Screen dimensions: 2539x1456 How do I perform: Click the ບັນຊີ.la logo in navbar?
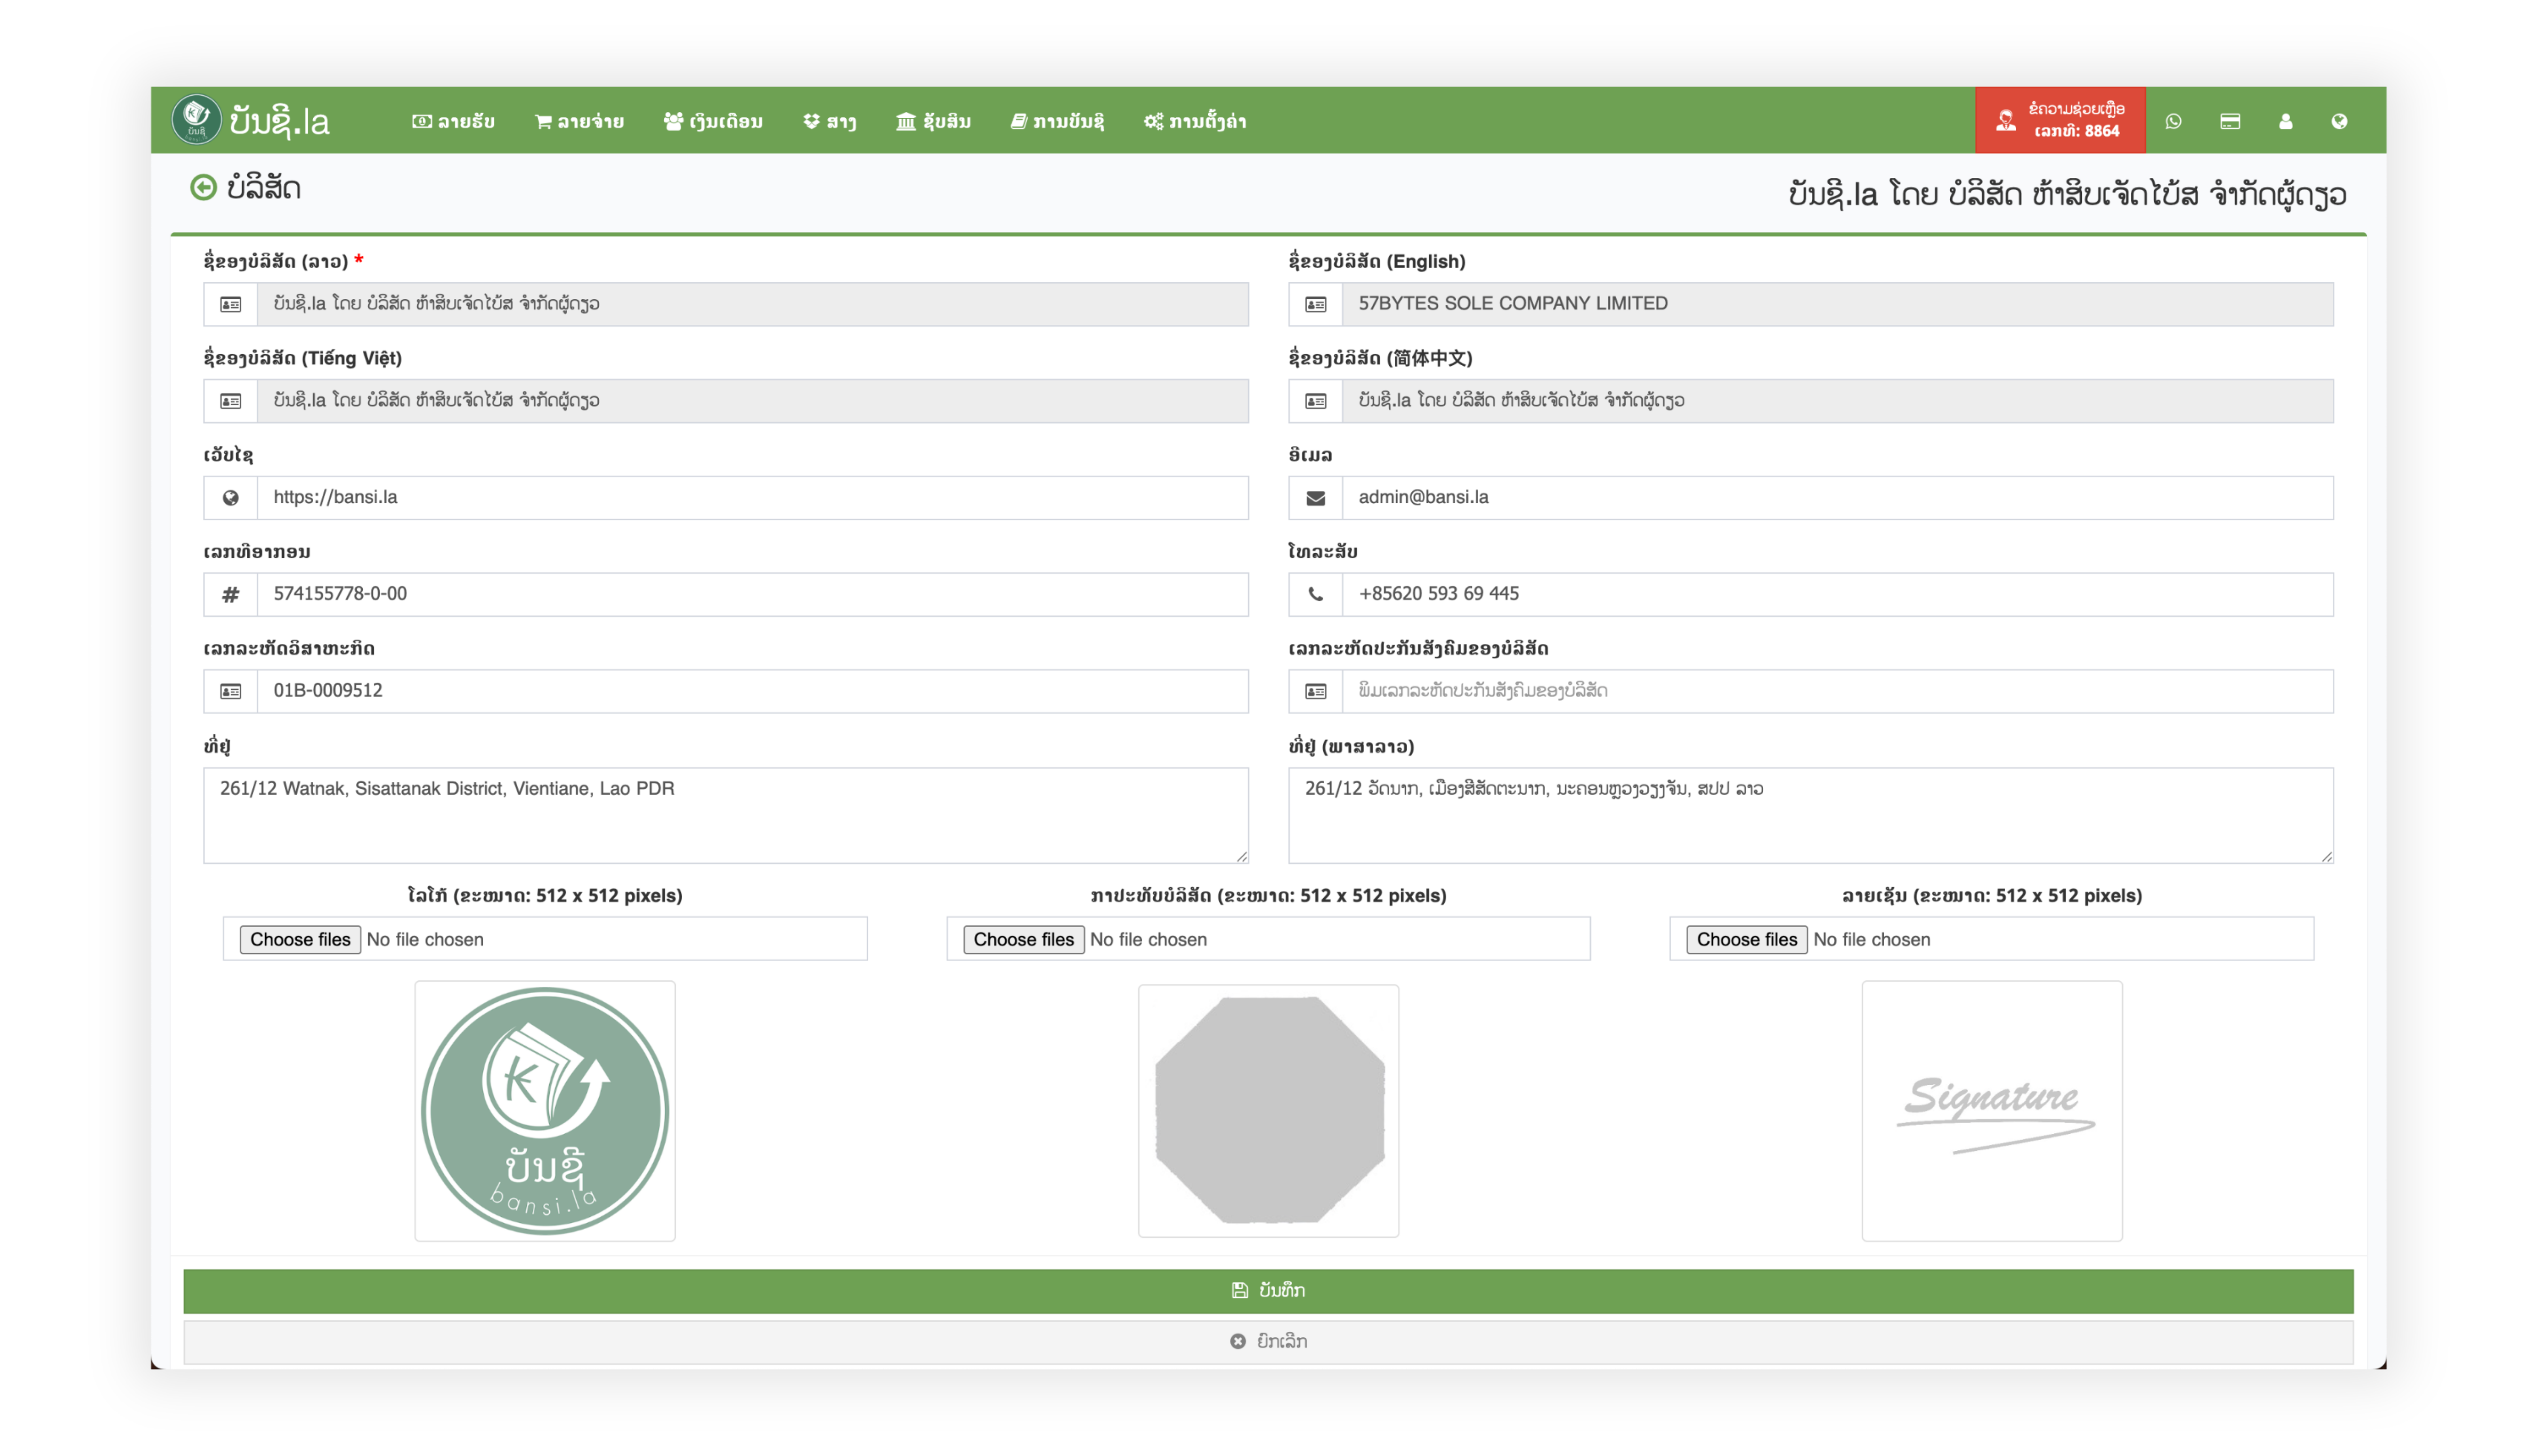tap(251, 120)
